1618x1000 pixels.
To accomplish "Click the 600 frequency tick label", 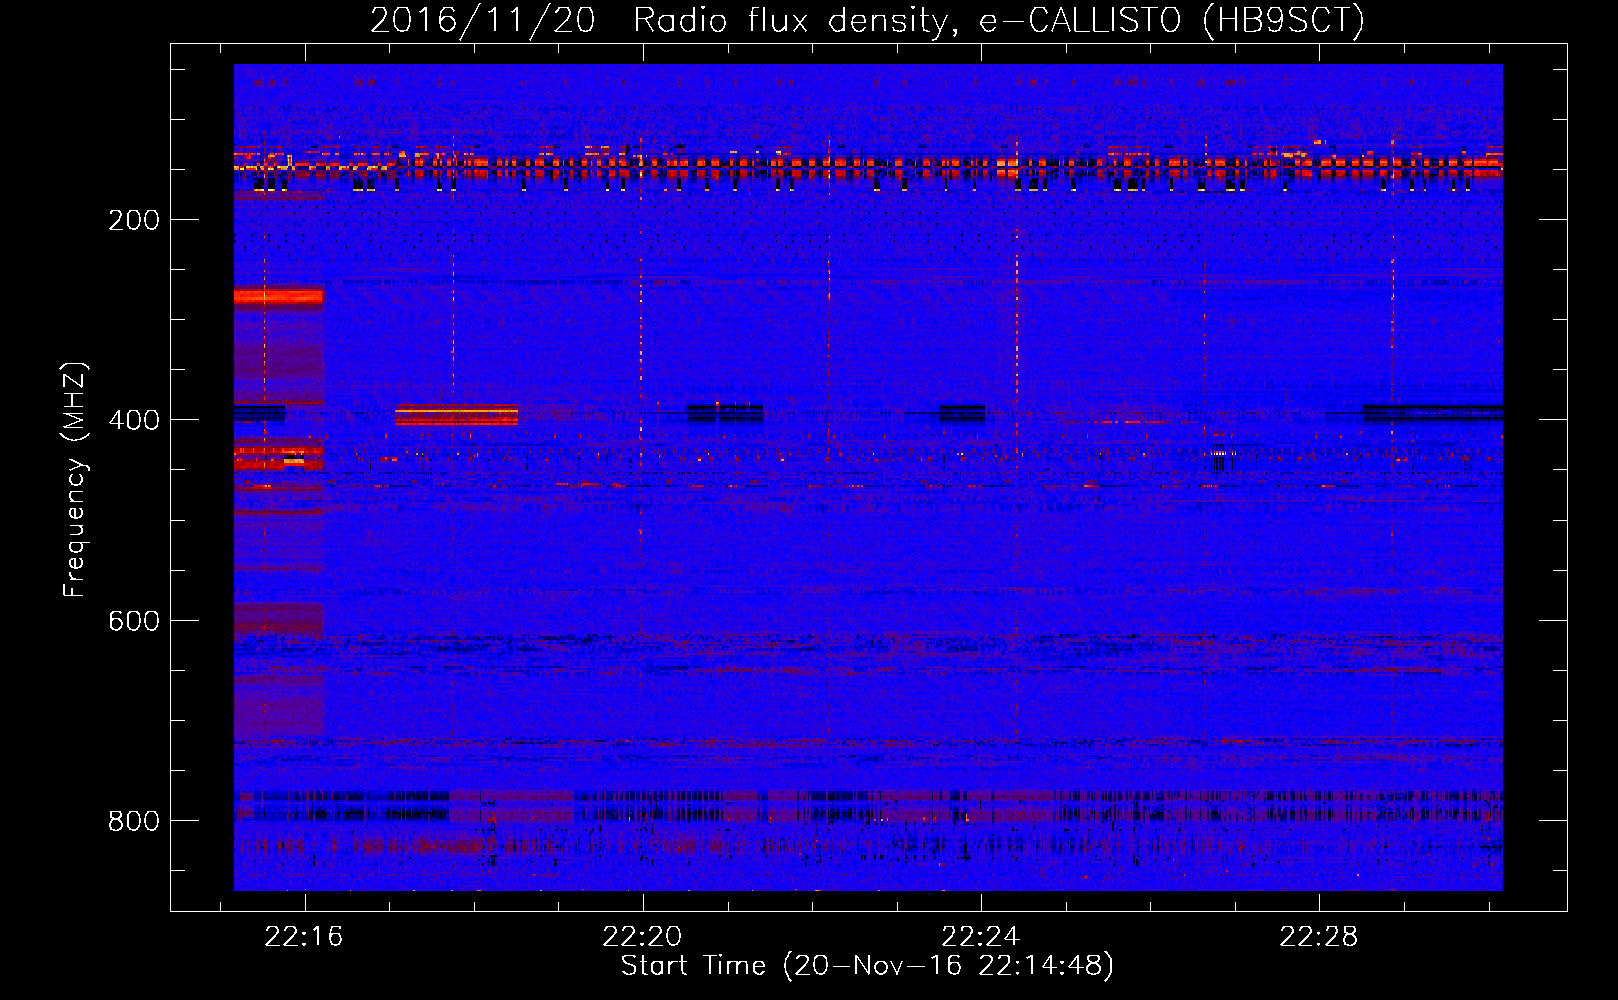I will tap(134, 621).
